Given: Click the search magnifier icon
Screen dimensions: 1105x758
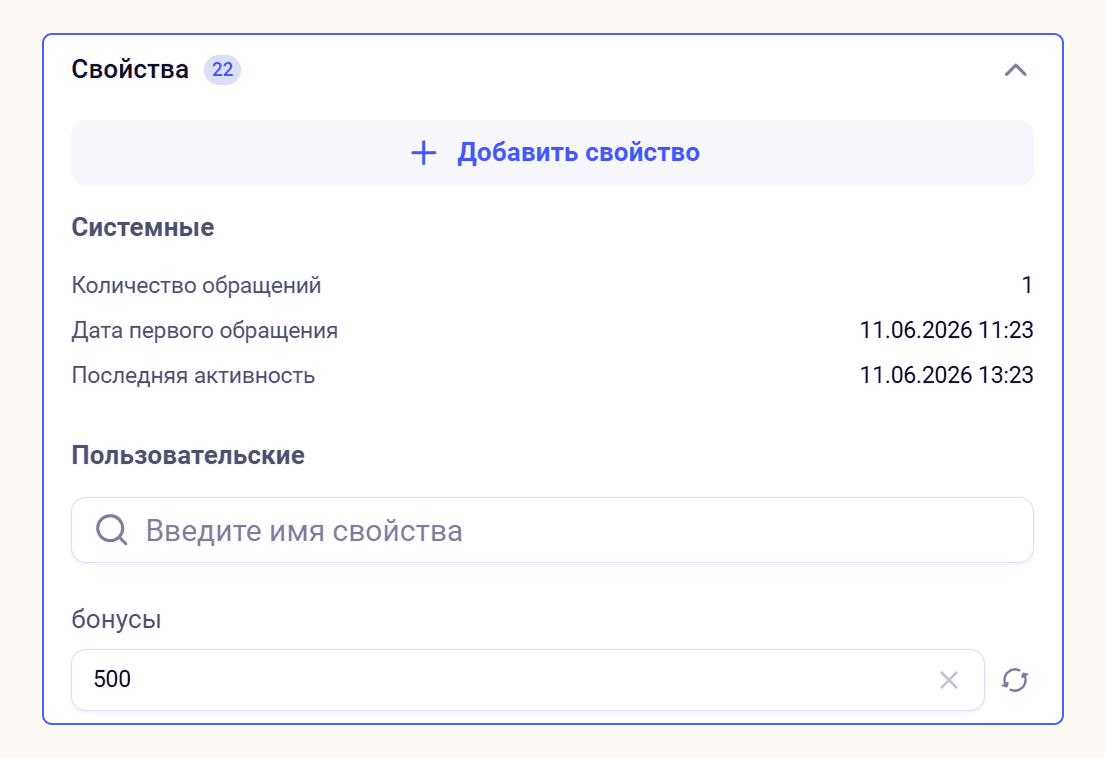Looking at the screenshot, I should [x=111, y=530].
